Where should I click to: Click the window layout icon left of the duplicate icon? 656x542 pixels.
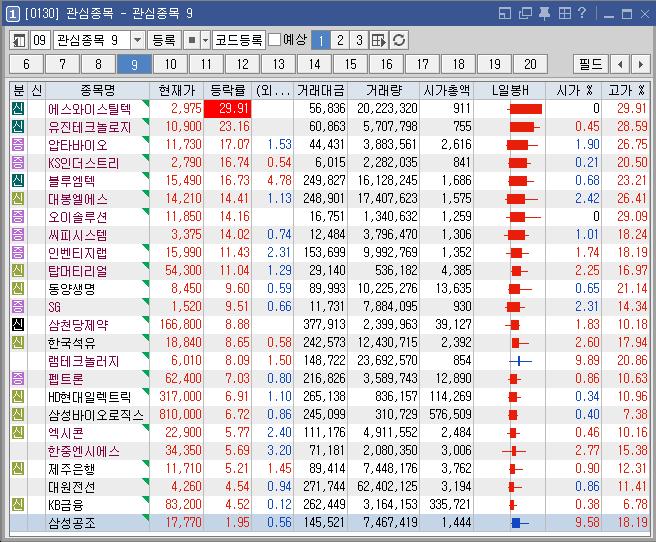pos(505,13)
